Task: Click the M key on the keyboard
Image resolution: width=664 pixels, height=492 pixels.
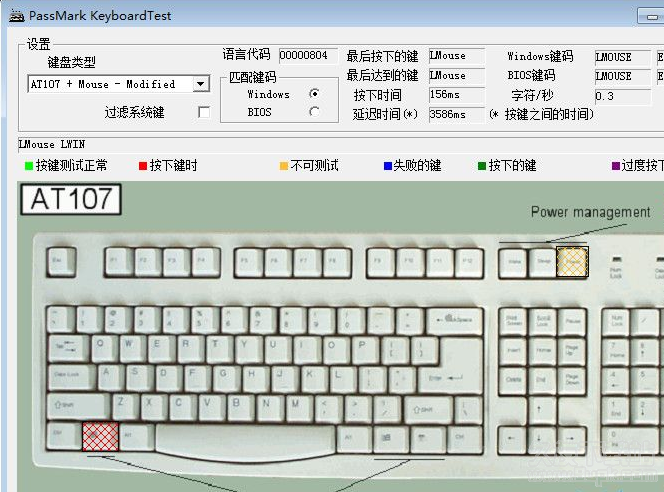Action: pos(299,408)
